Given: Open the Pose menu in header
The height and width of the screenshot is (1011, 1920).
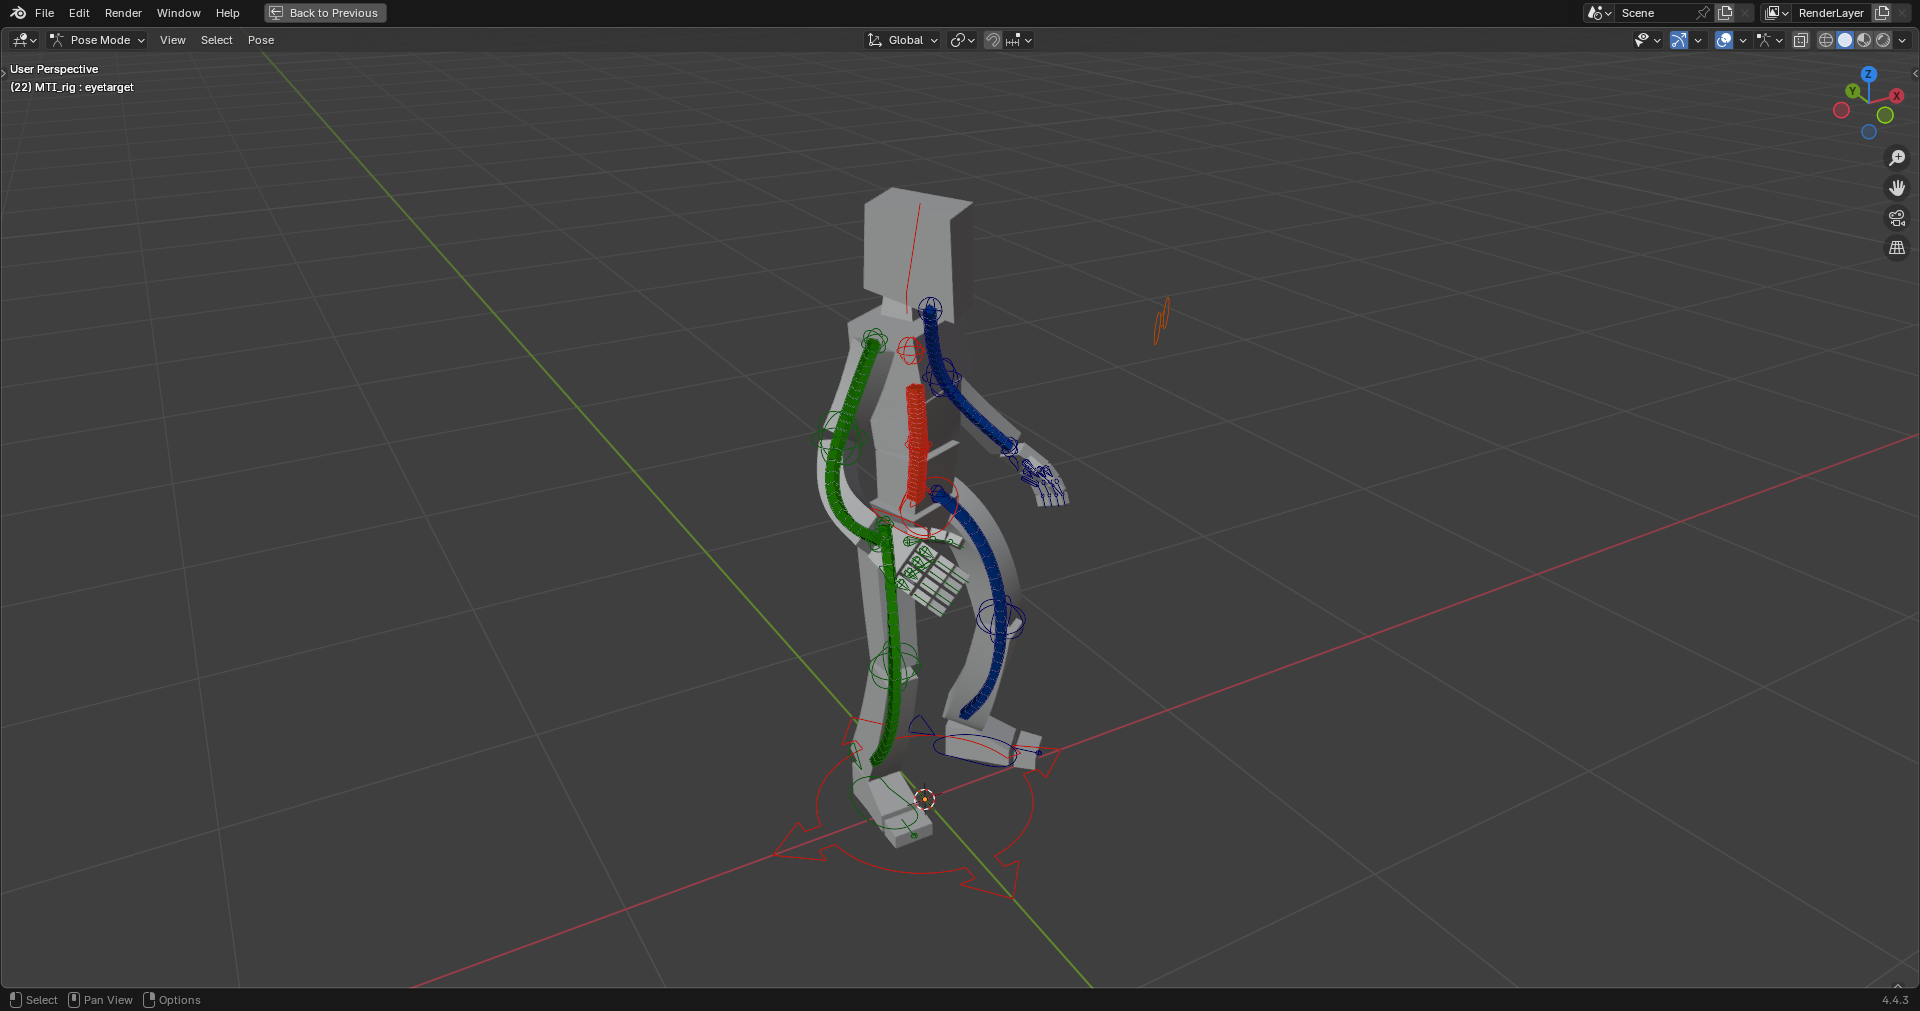Looking at the screenshot, I should point(261,40).
